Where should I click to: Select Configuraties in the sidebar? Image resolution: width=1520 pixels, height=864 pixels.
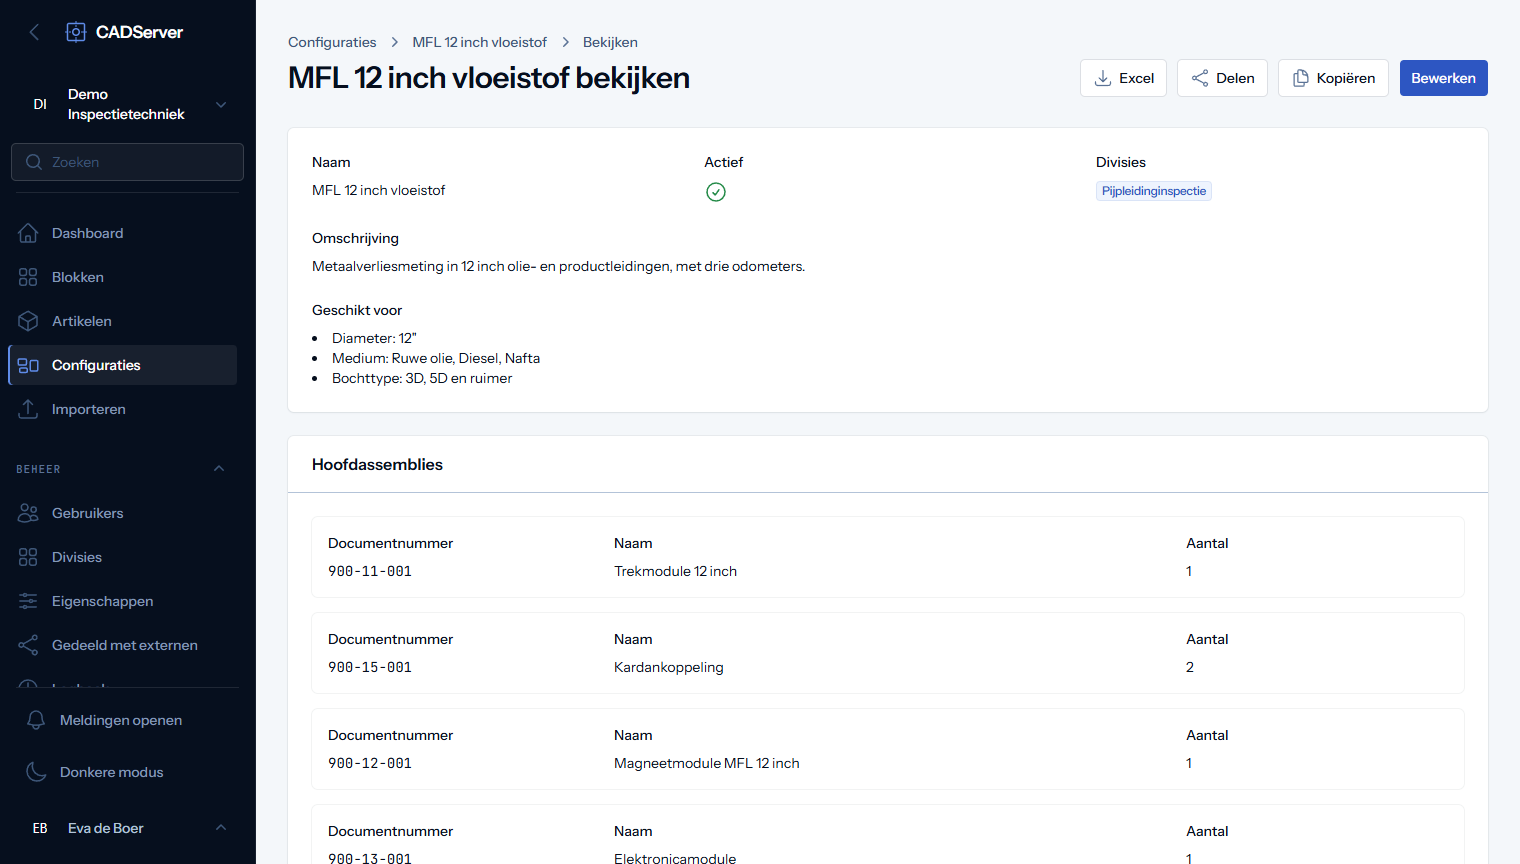pos(122,365)
